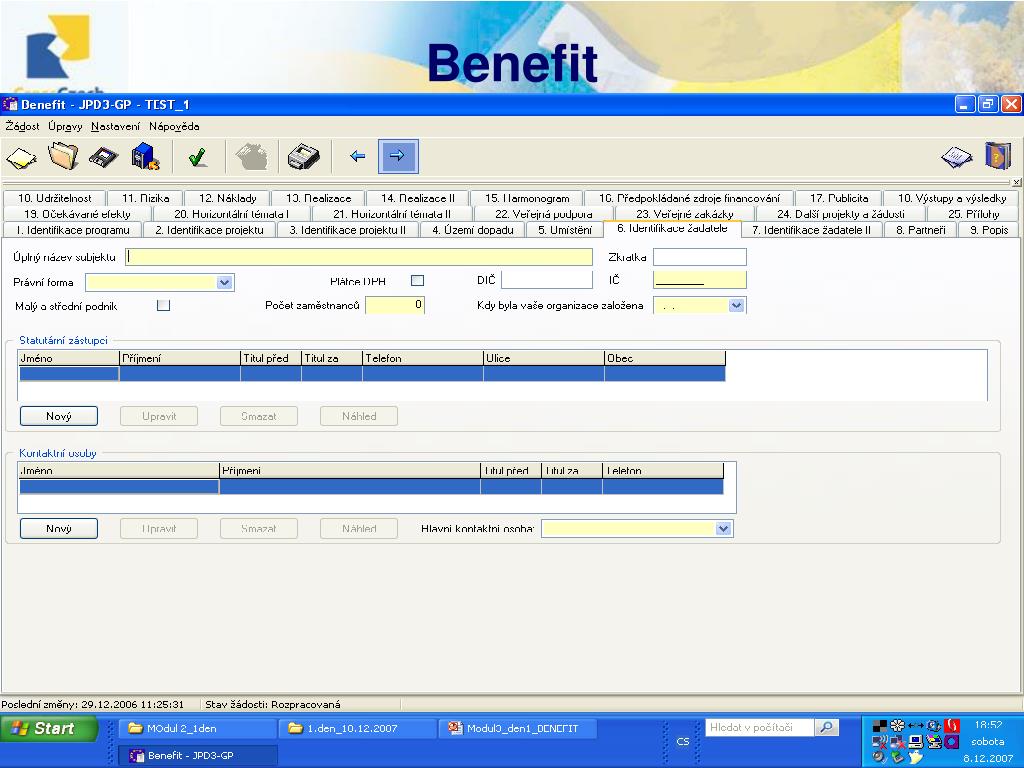Viewport: 1024px width, 768px height.
Task: Switch to the 5. Umístění tab
Action: pos(565,230)
